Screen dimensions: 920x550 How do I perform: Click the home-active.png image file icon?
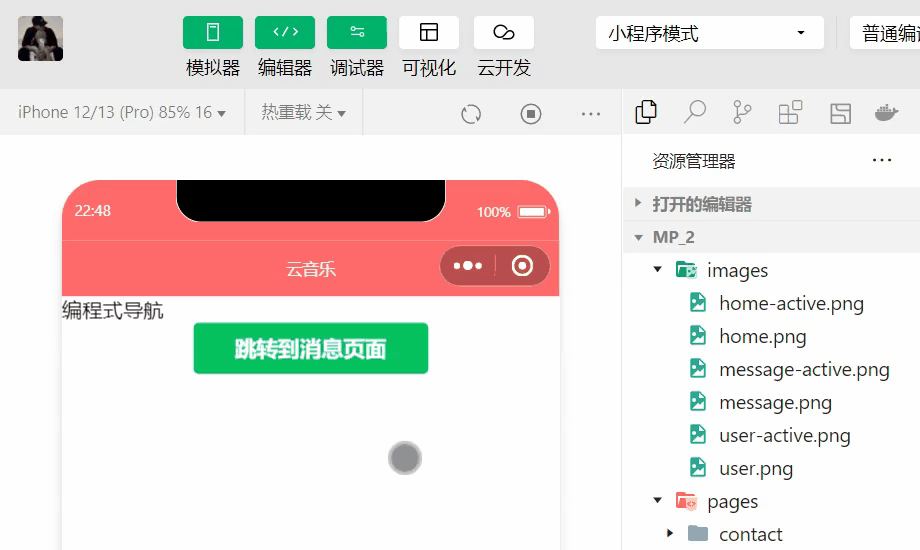698,302
